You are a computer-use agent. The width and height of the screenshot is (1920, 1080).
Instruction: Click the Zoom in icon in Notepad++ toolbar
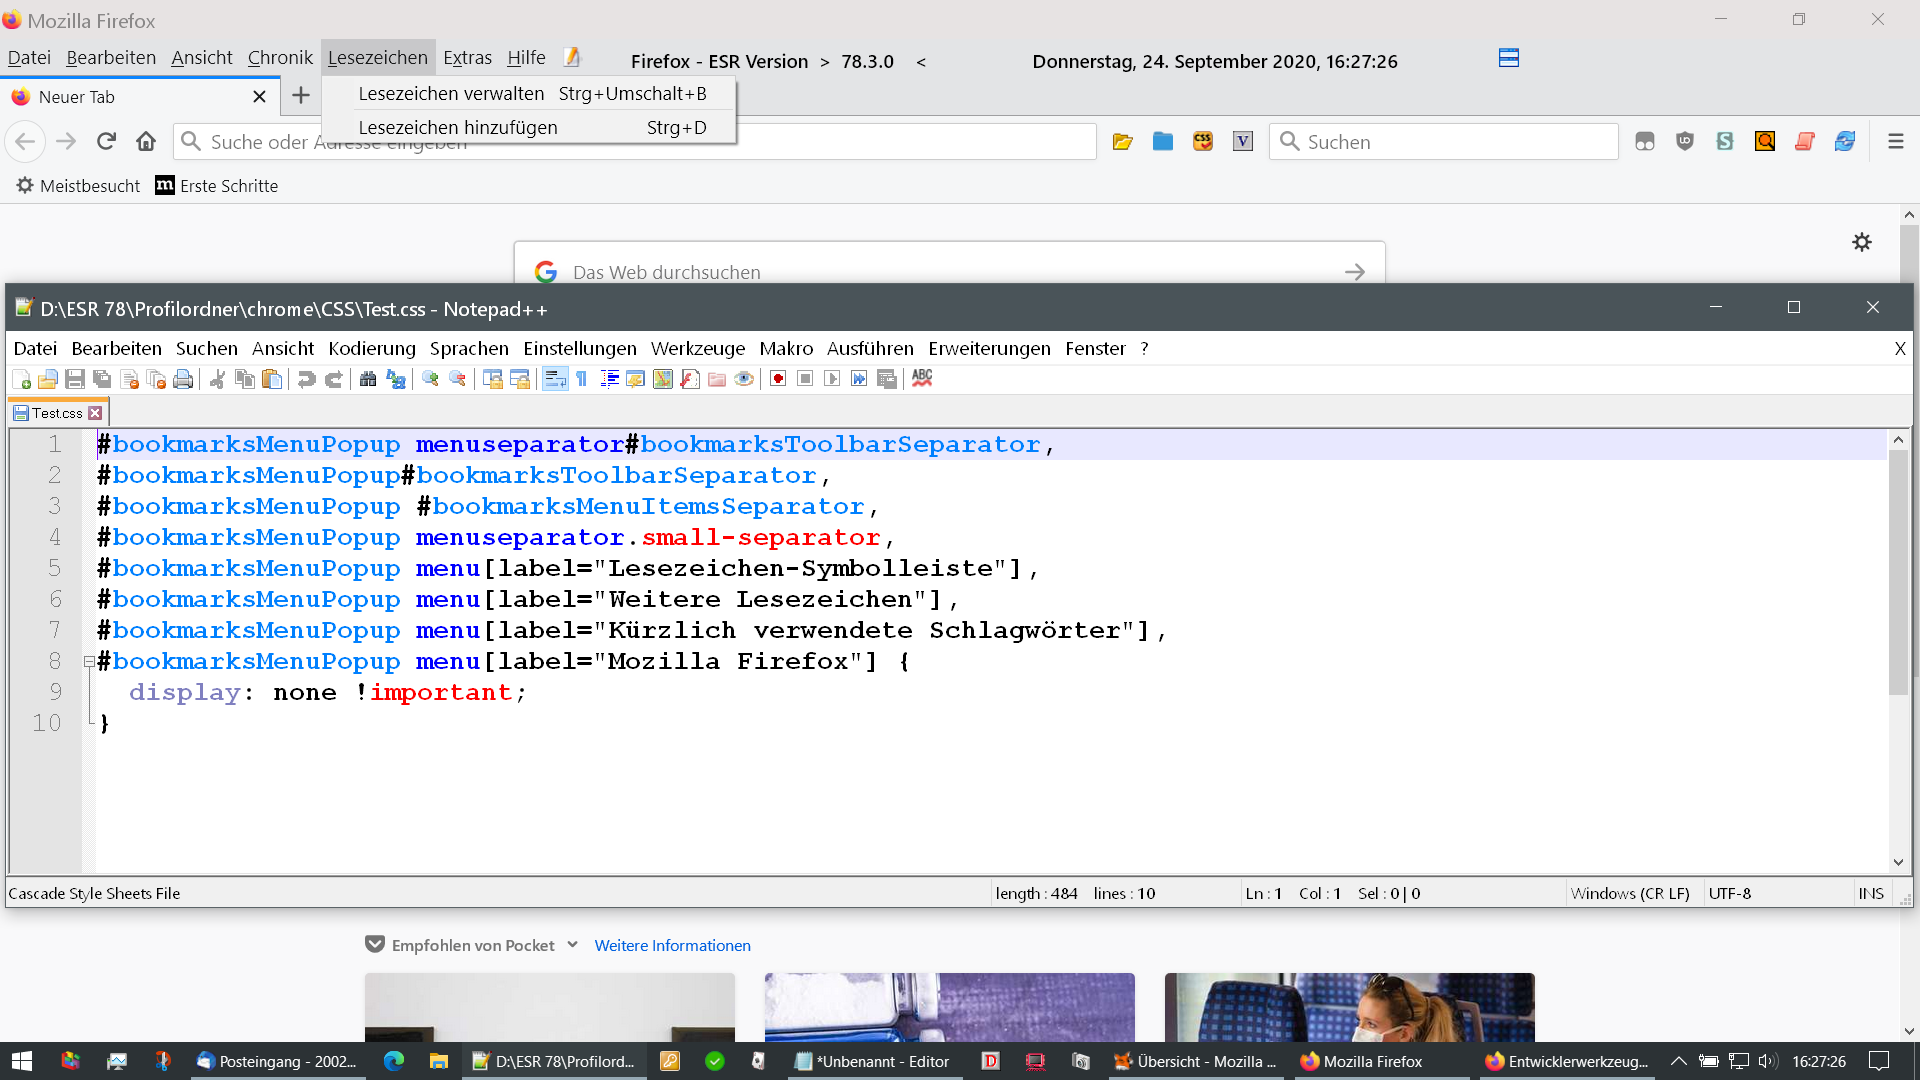pos(431,379)
